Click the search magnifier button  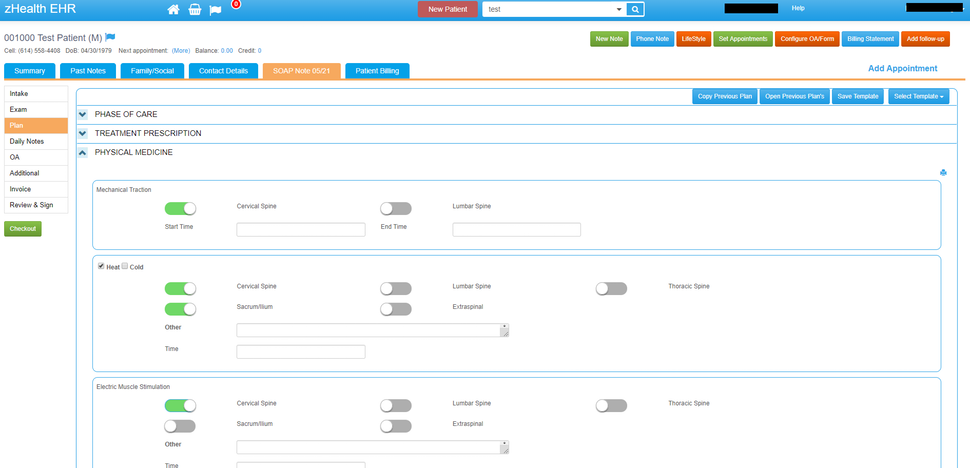pyautogui.click(x=635, y=9)
